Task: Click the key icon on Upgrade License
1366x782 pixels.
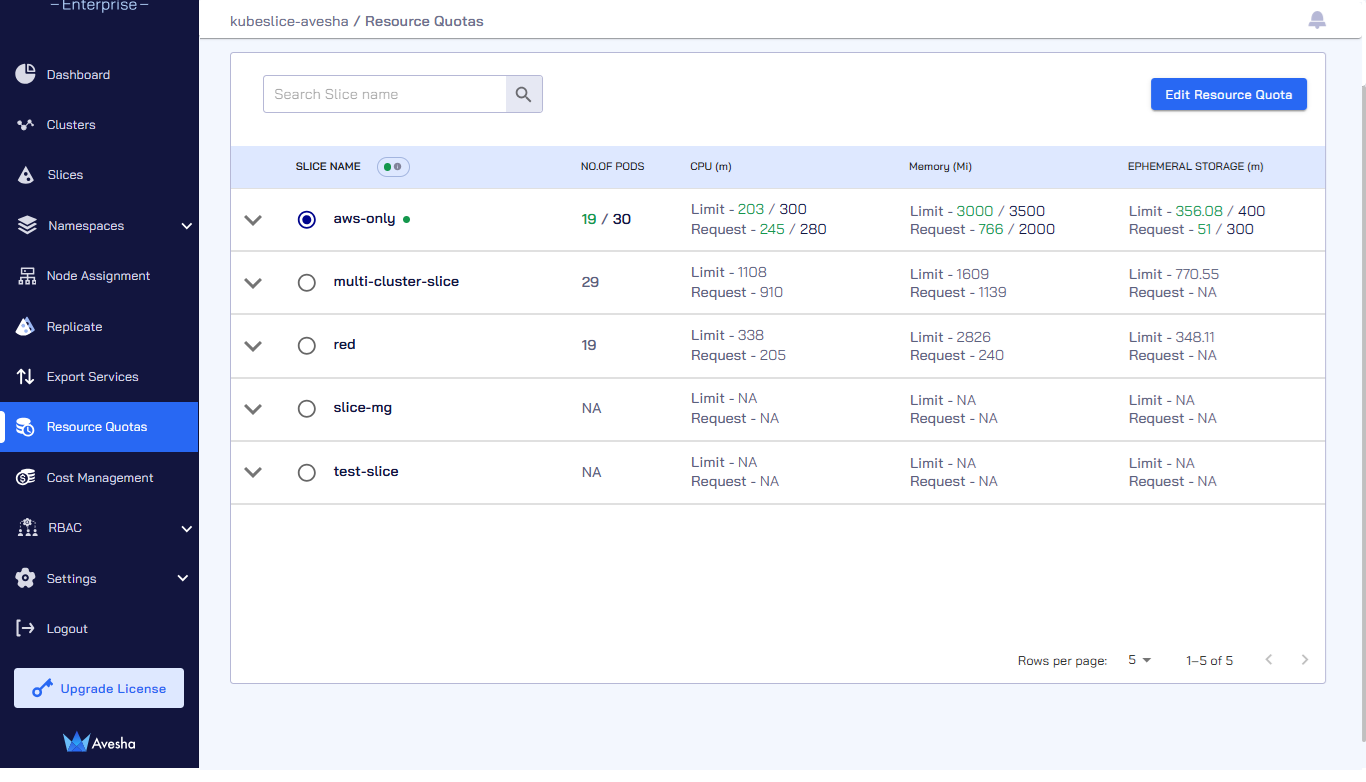Action: click(42, 688)
